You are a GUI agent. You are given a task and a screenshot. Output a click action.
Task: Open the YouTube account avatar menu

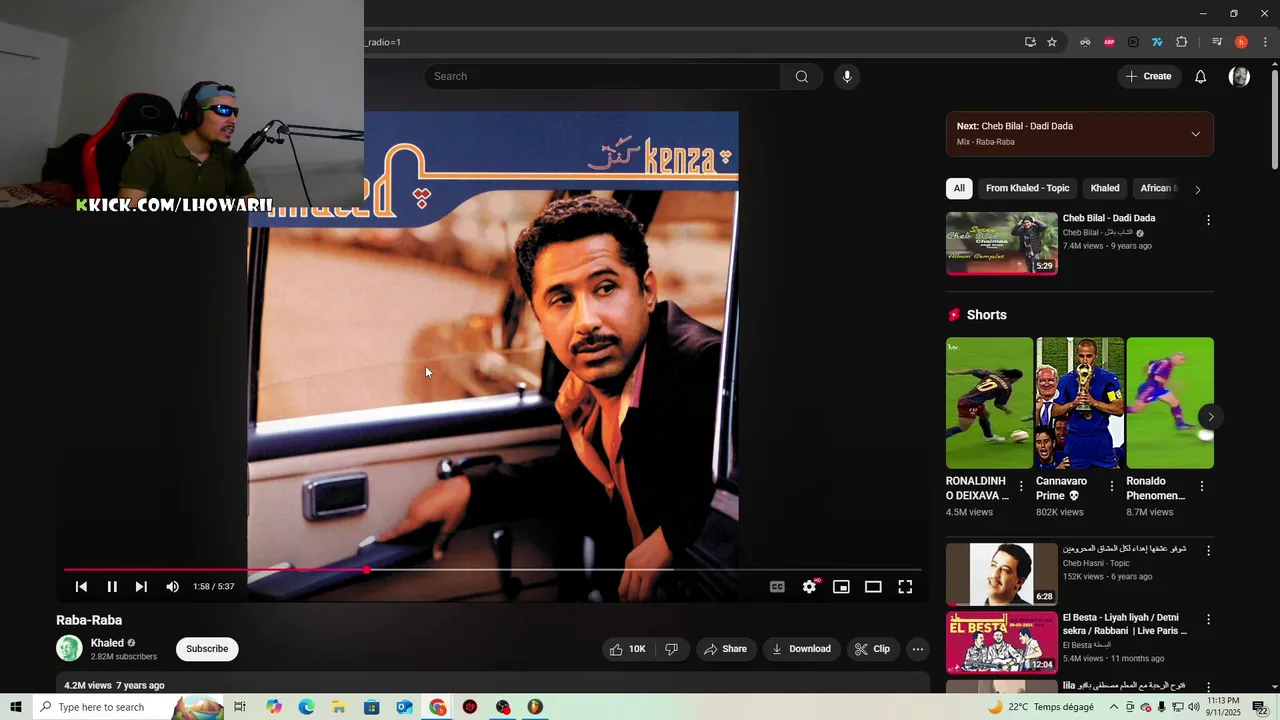[x=1239, y=76]
